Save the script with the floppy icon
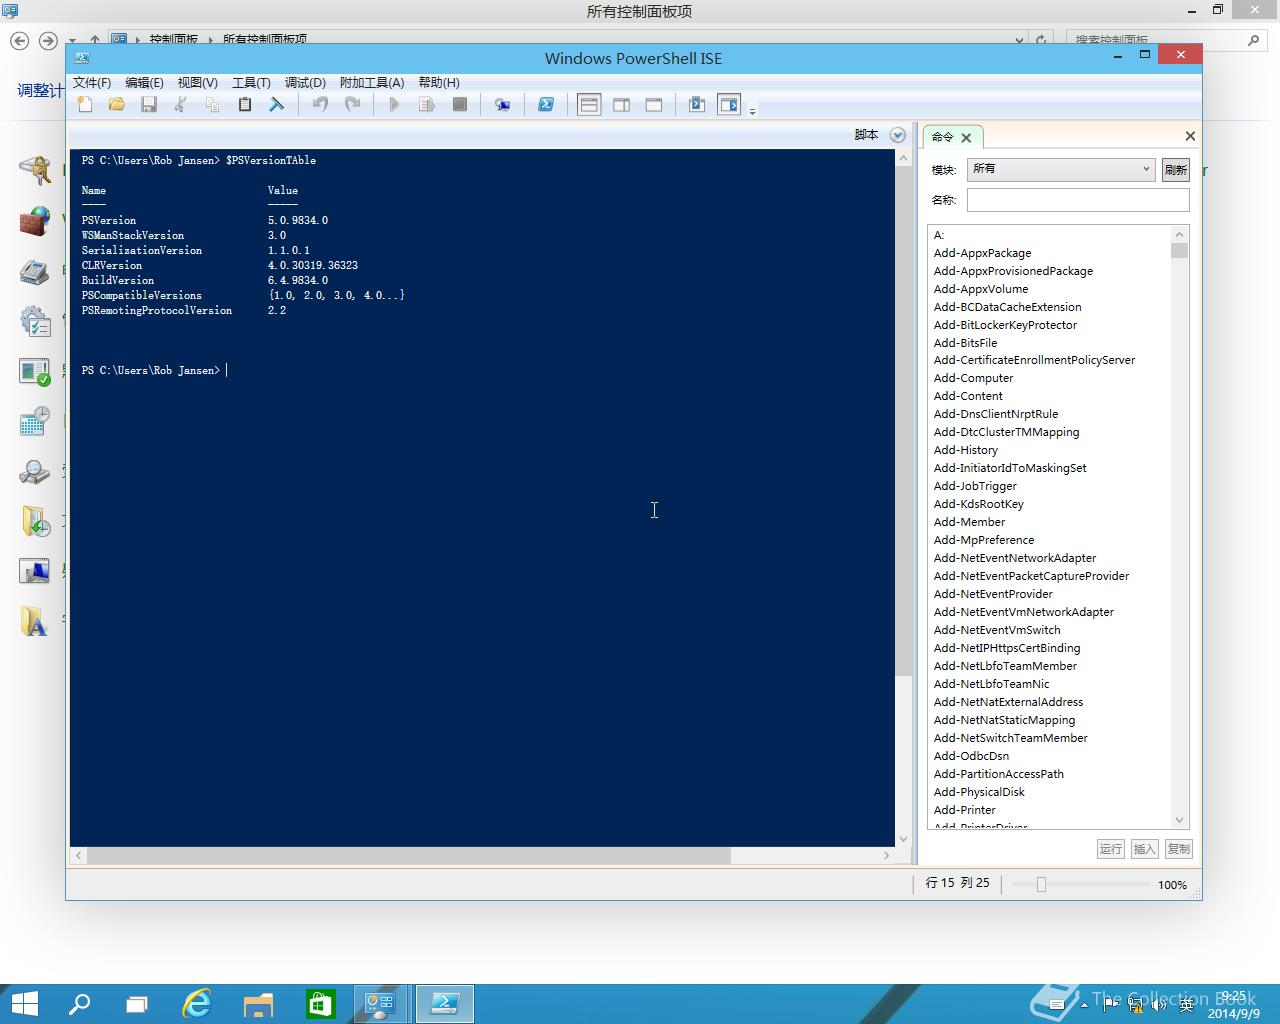 pos(149,104)
